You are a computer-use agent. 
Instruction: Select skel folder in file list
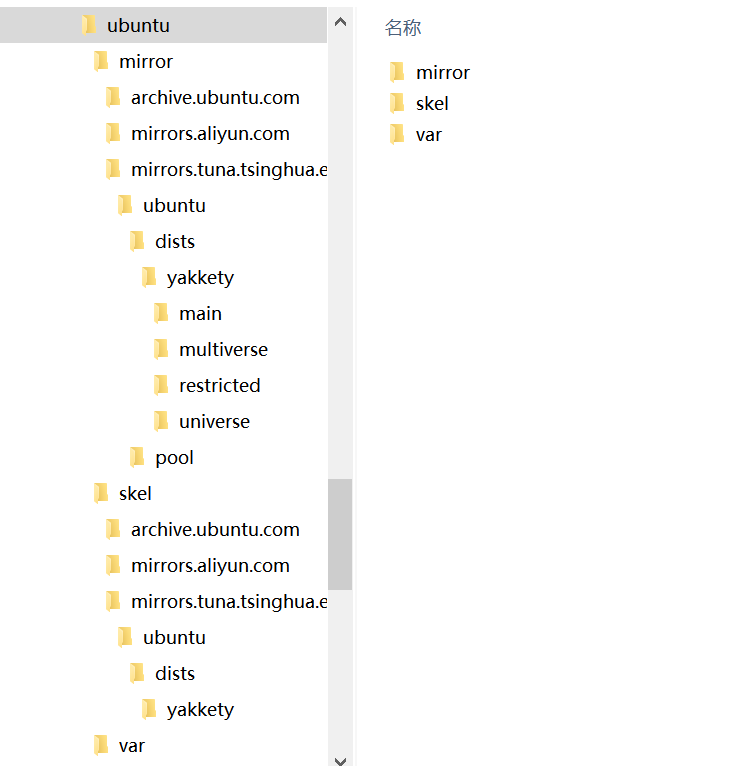pos(432,104)
